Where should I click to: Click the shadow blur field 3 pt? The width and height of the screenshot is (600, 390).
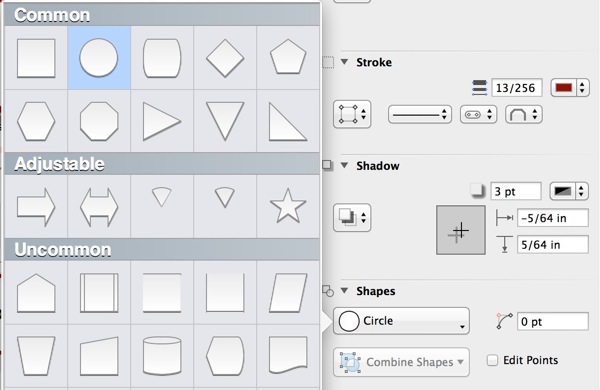[x=516, y=191]
